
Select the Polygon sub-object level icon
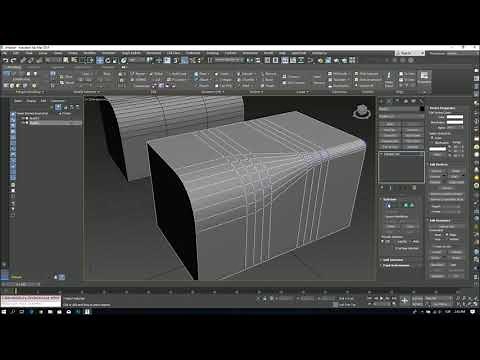coord(406,205)
